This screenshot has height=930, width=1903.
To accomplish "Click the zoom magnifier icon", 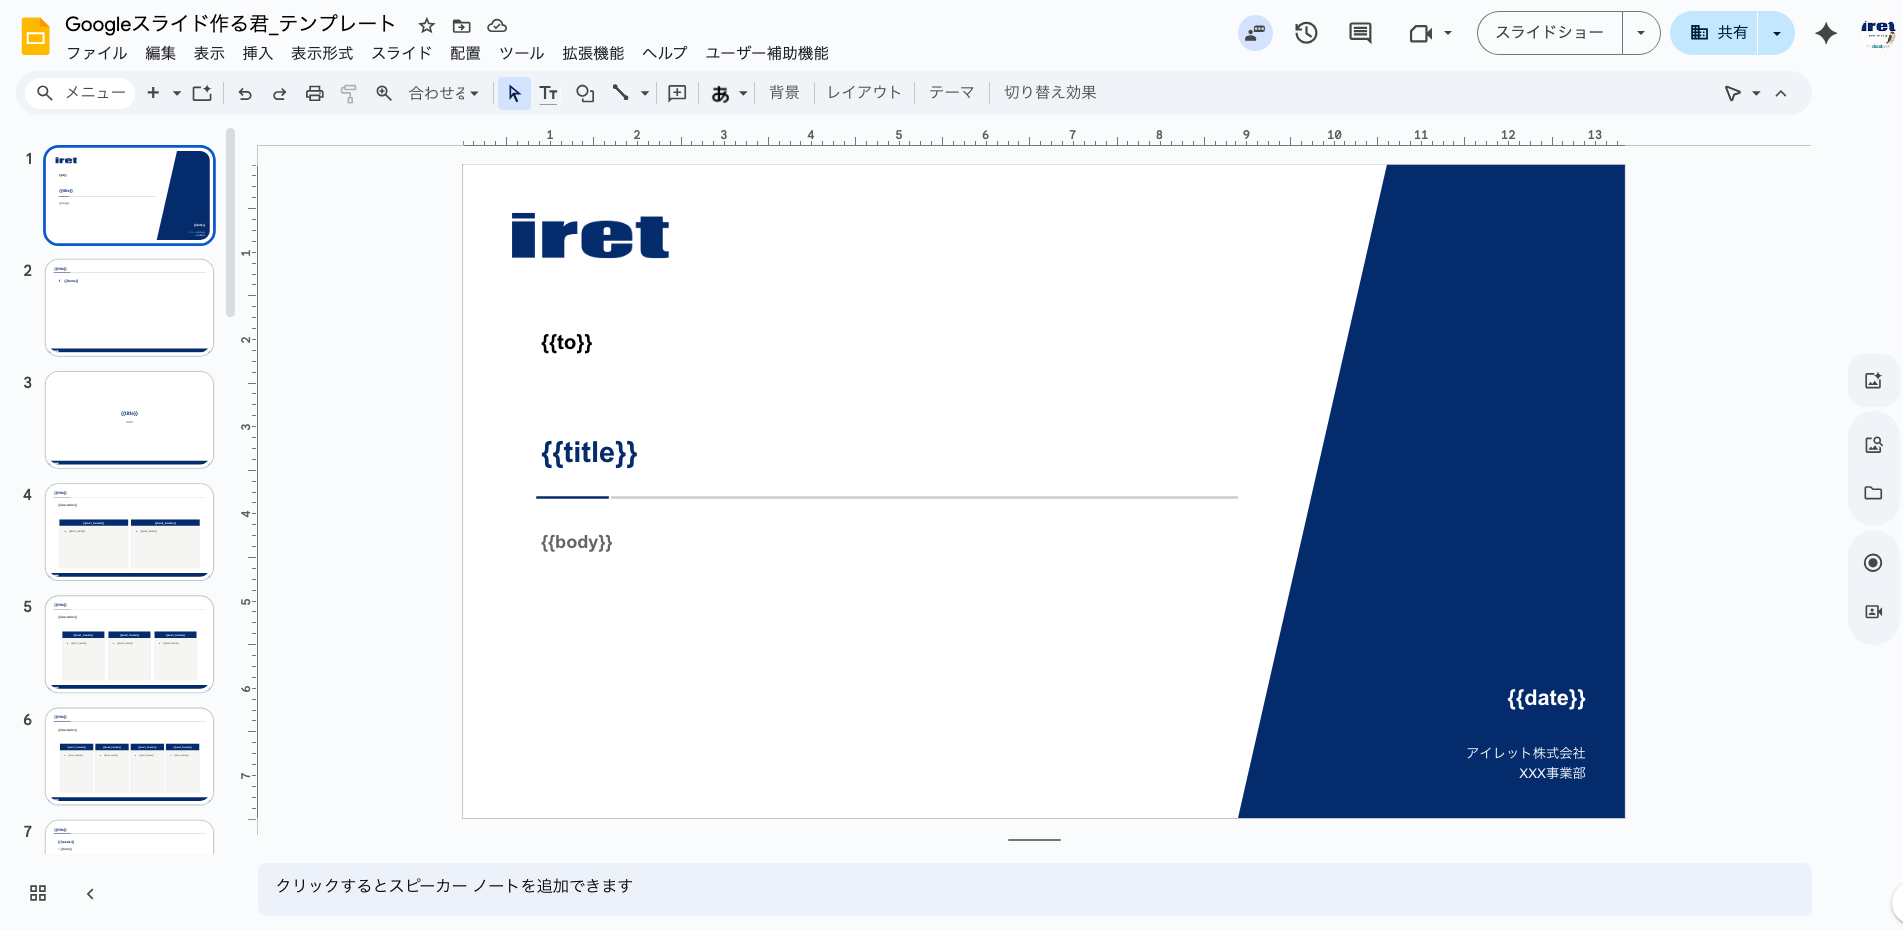I will click(x=384, y=93).
